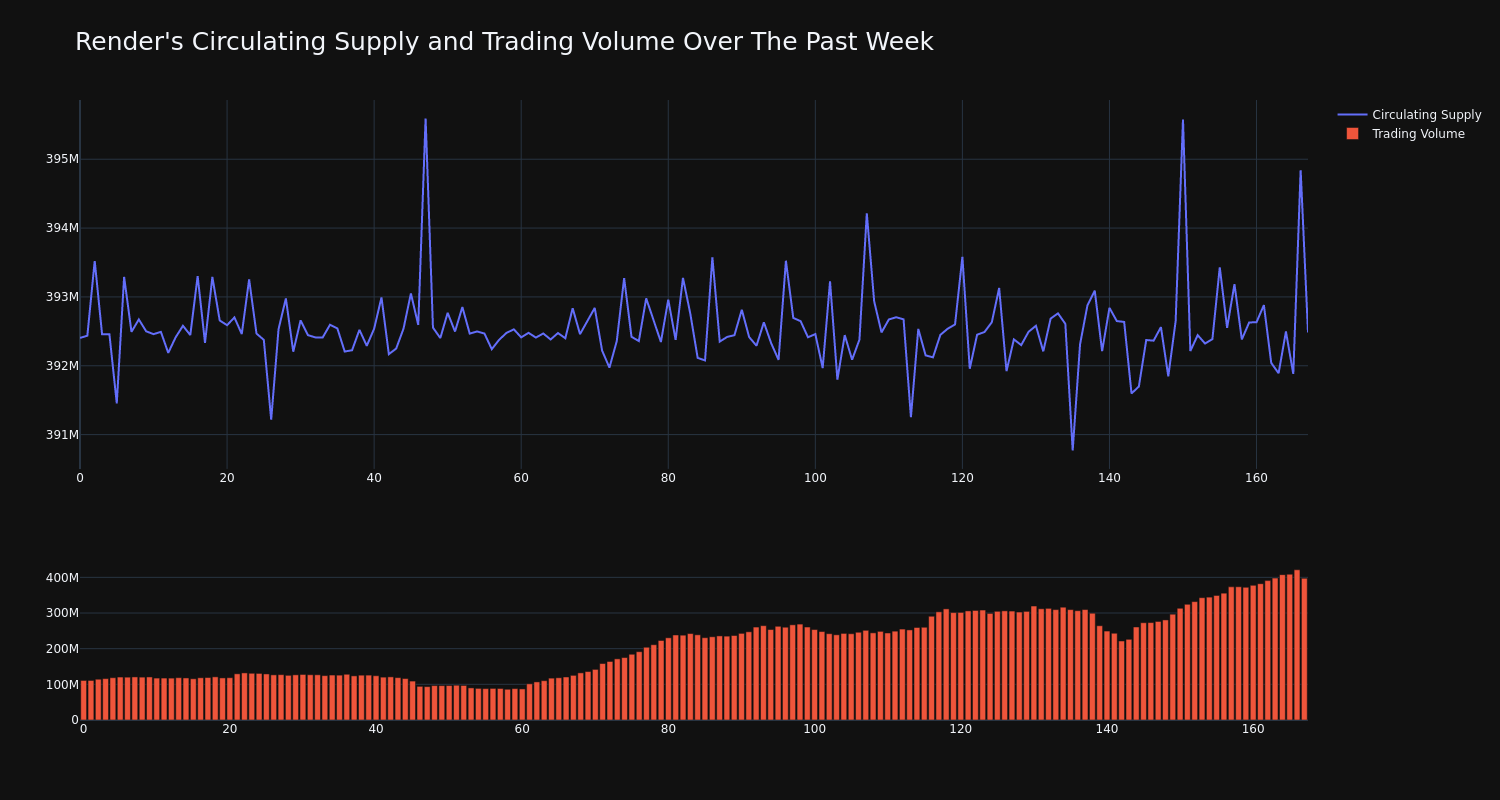Toggle the Trading Volume legend entry
Image resolution: width=1500 pixels, height=800 pixels.
tap(1409, 134)
